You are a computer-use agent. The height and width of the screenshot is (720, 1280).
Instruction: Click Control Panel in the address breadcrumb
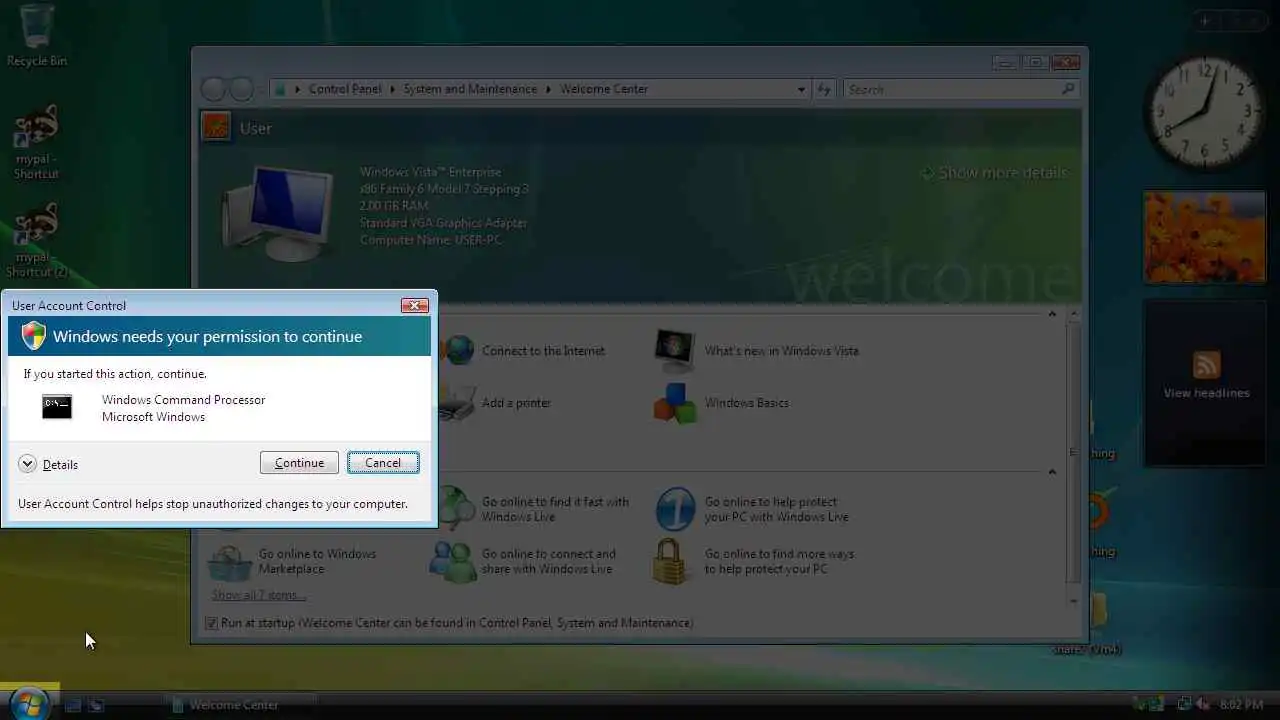click(x=345, y=89)
